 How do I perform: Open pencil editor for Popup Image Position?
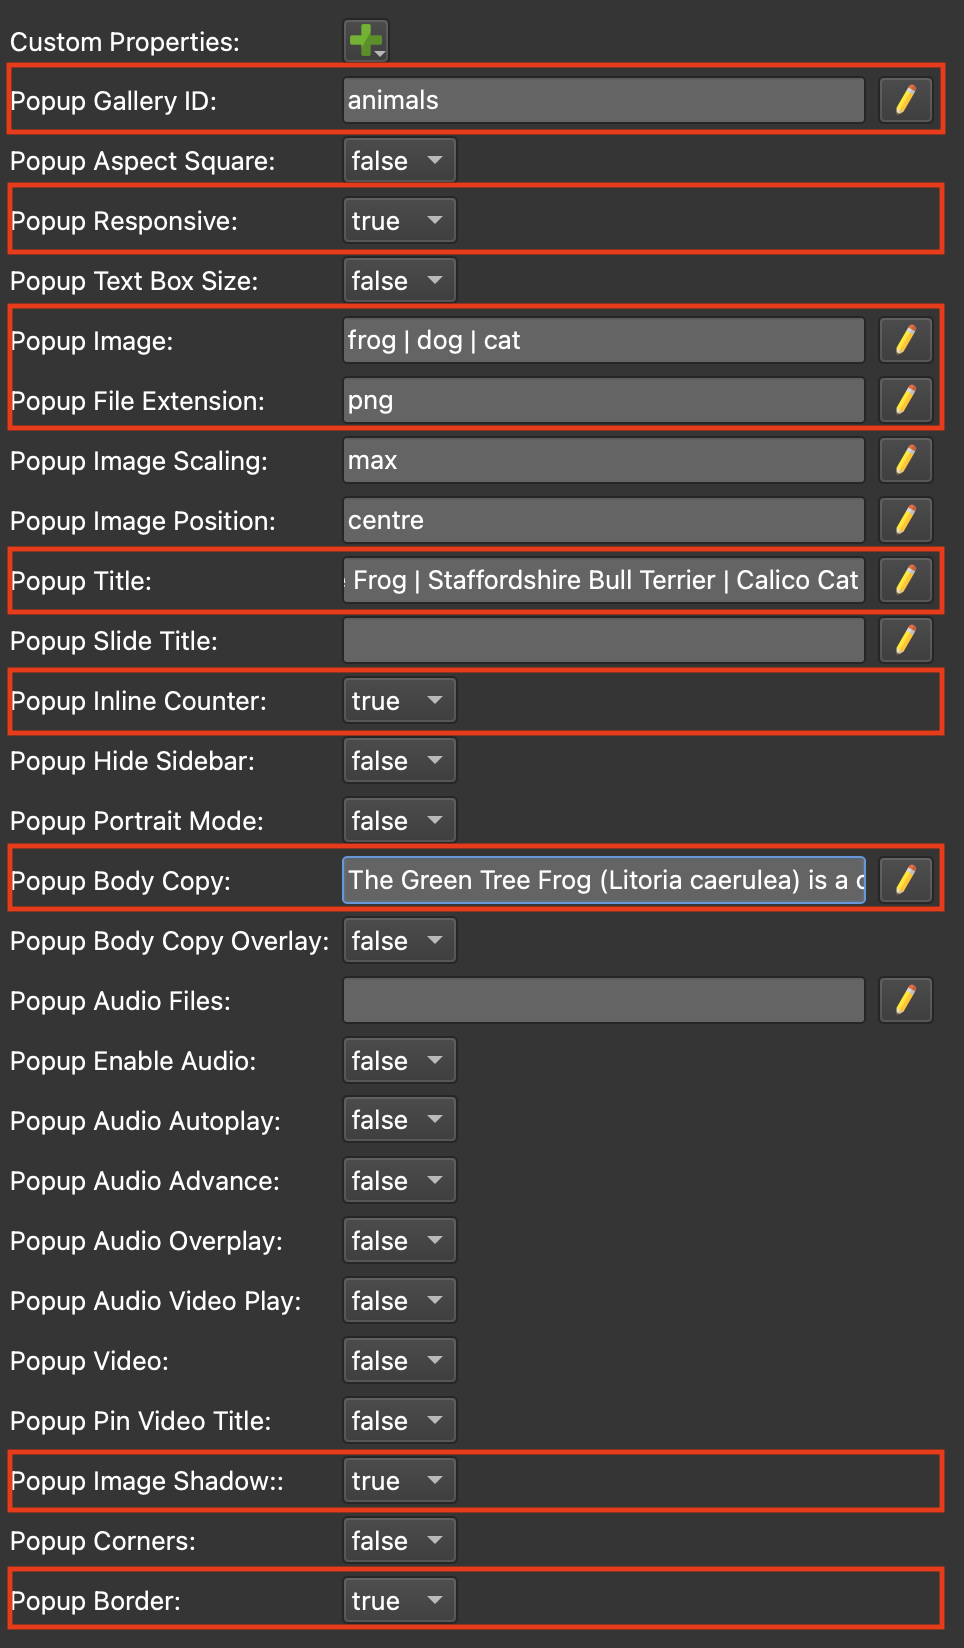pos(906,520)
